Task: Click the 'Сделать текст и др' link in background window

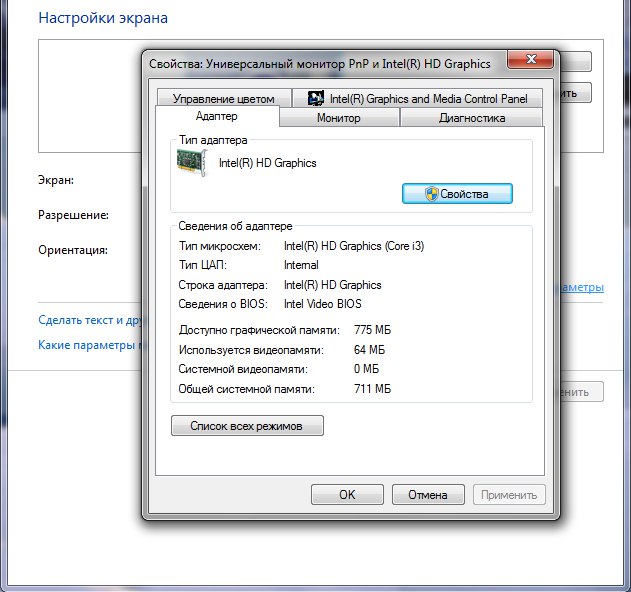Action: (90, 320)
